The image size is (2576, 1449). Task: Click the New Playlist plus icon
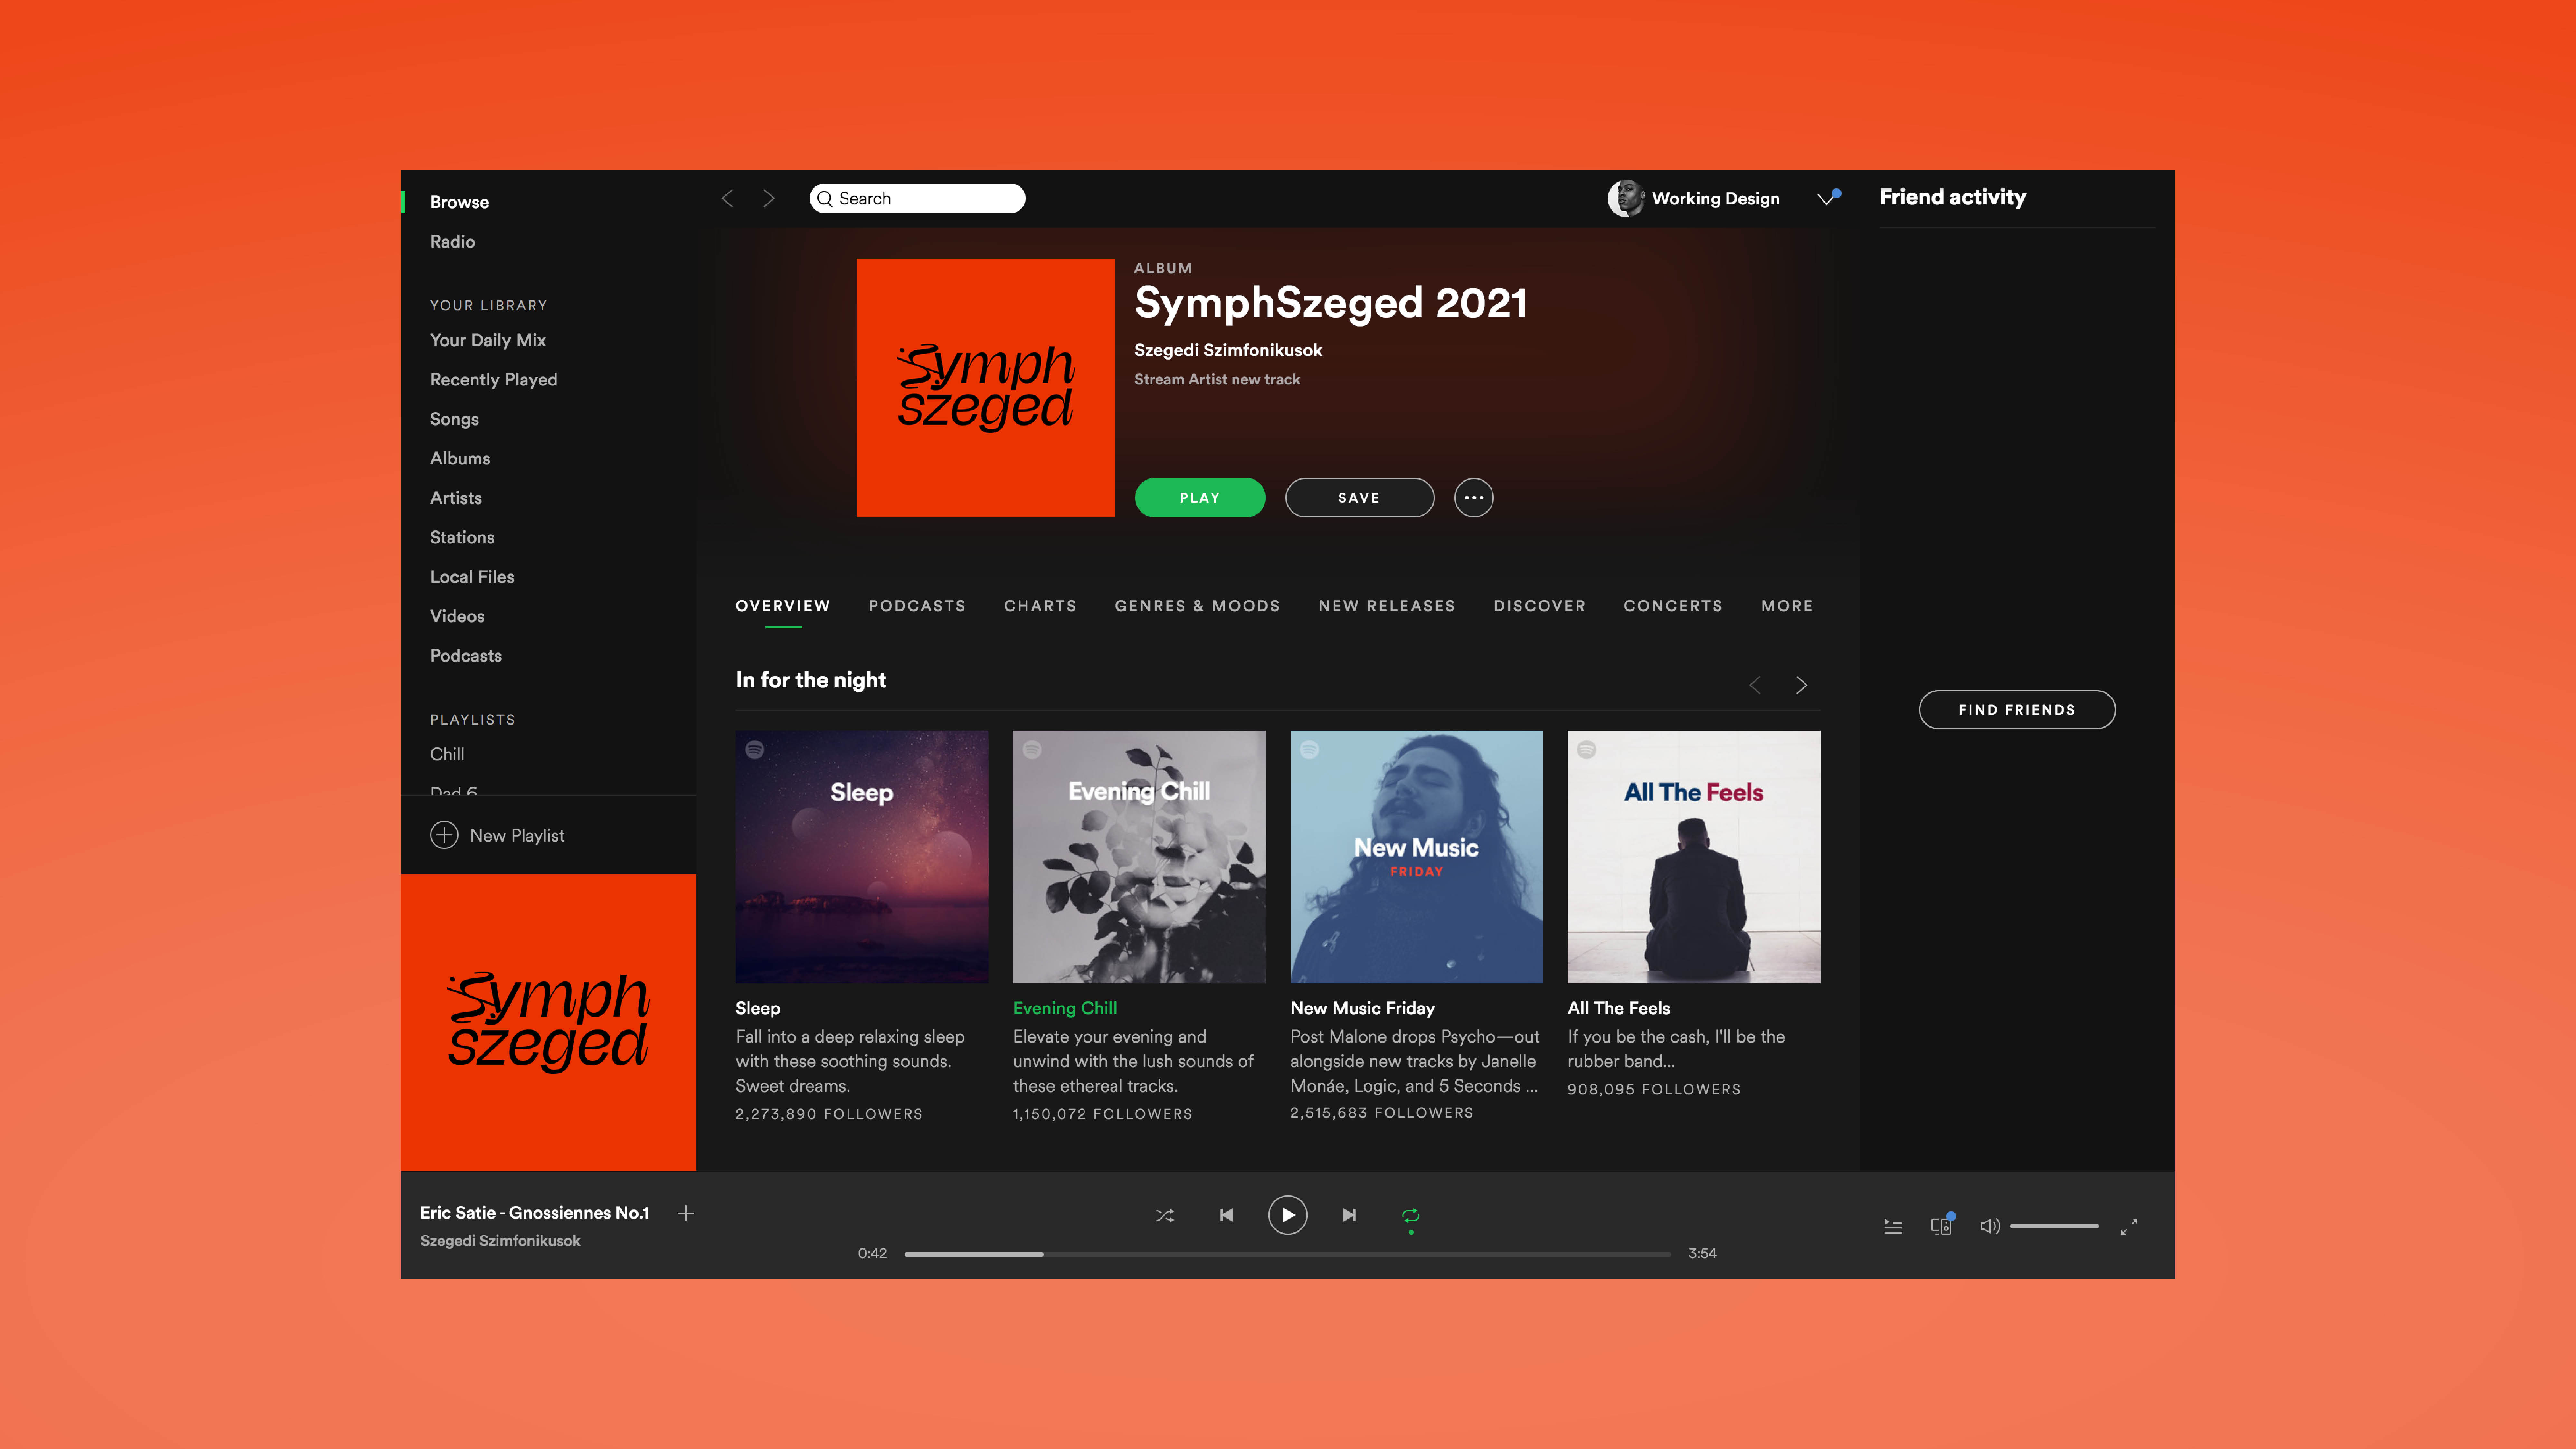click(444, 835)
